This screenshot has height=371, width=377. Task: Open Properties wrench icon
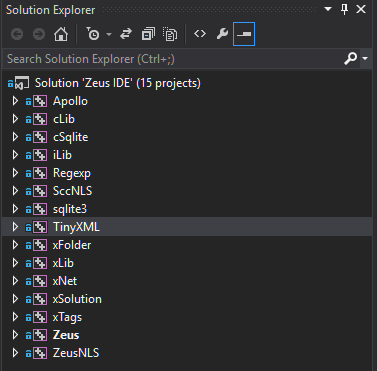(x=222, y=34)
